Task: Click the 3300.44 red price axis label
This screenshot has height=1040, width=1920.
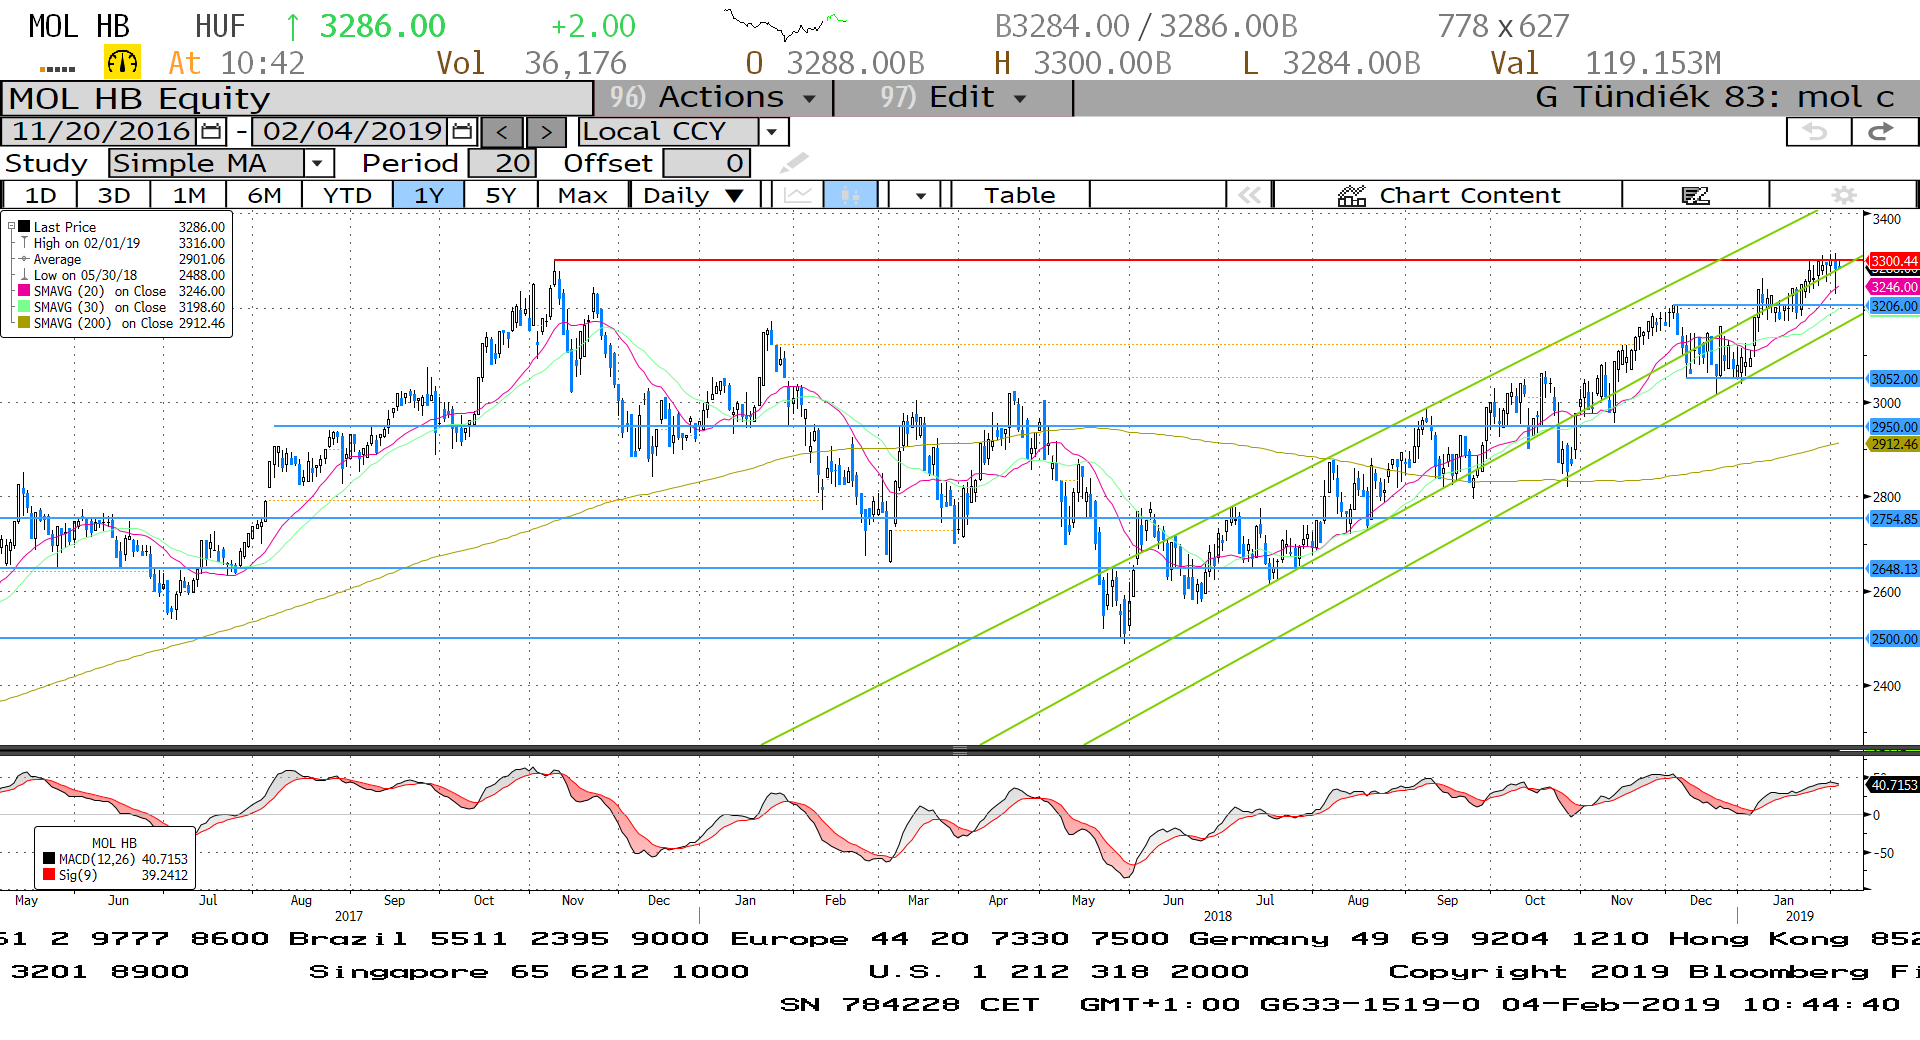Action: (1894, 261)
